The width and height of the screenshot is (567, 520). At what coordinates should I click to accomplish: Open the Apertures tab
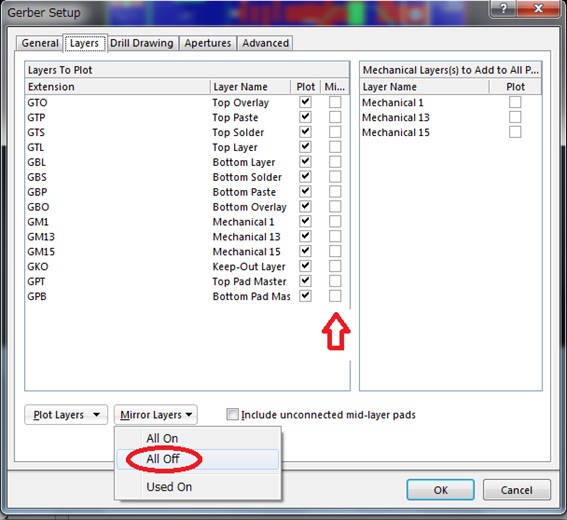pos(208,43)
